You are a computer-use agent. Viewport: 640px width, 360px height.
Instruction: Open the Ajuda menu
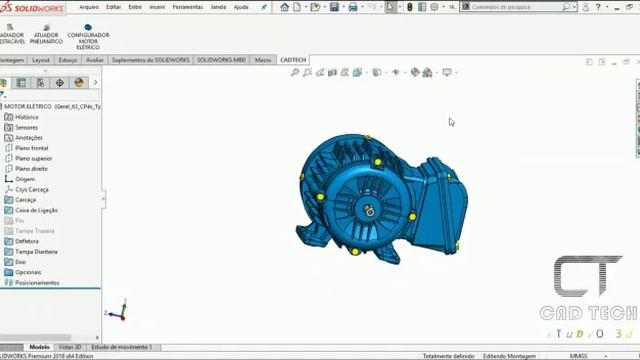(241, 7)
